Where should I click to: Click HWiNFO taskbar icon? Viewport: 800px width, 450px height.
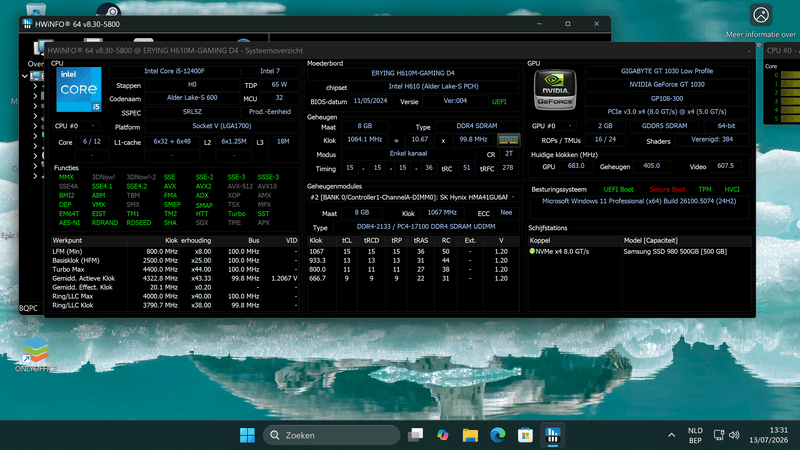[x=553, y=435]
